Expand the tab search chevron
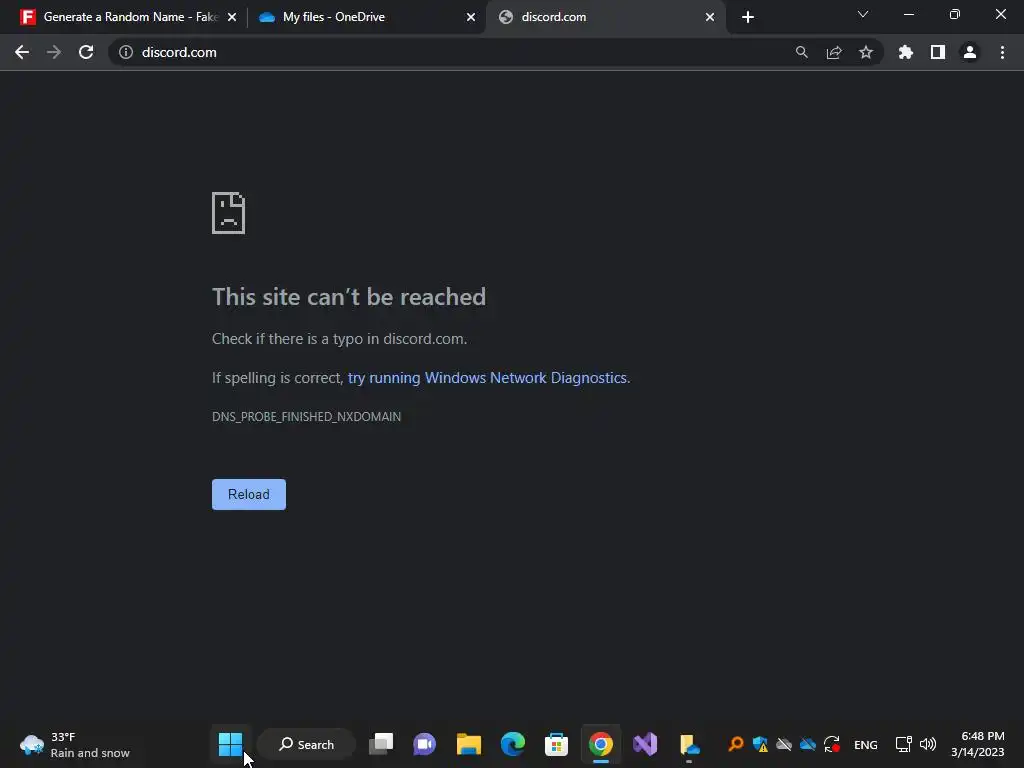The height and width of the screenshot is (768, 1024). pos(863,14)
